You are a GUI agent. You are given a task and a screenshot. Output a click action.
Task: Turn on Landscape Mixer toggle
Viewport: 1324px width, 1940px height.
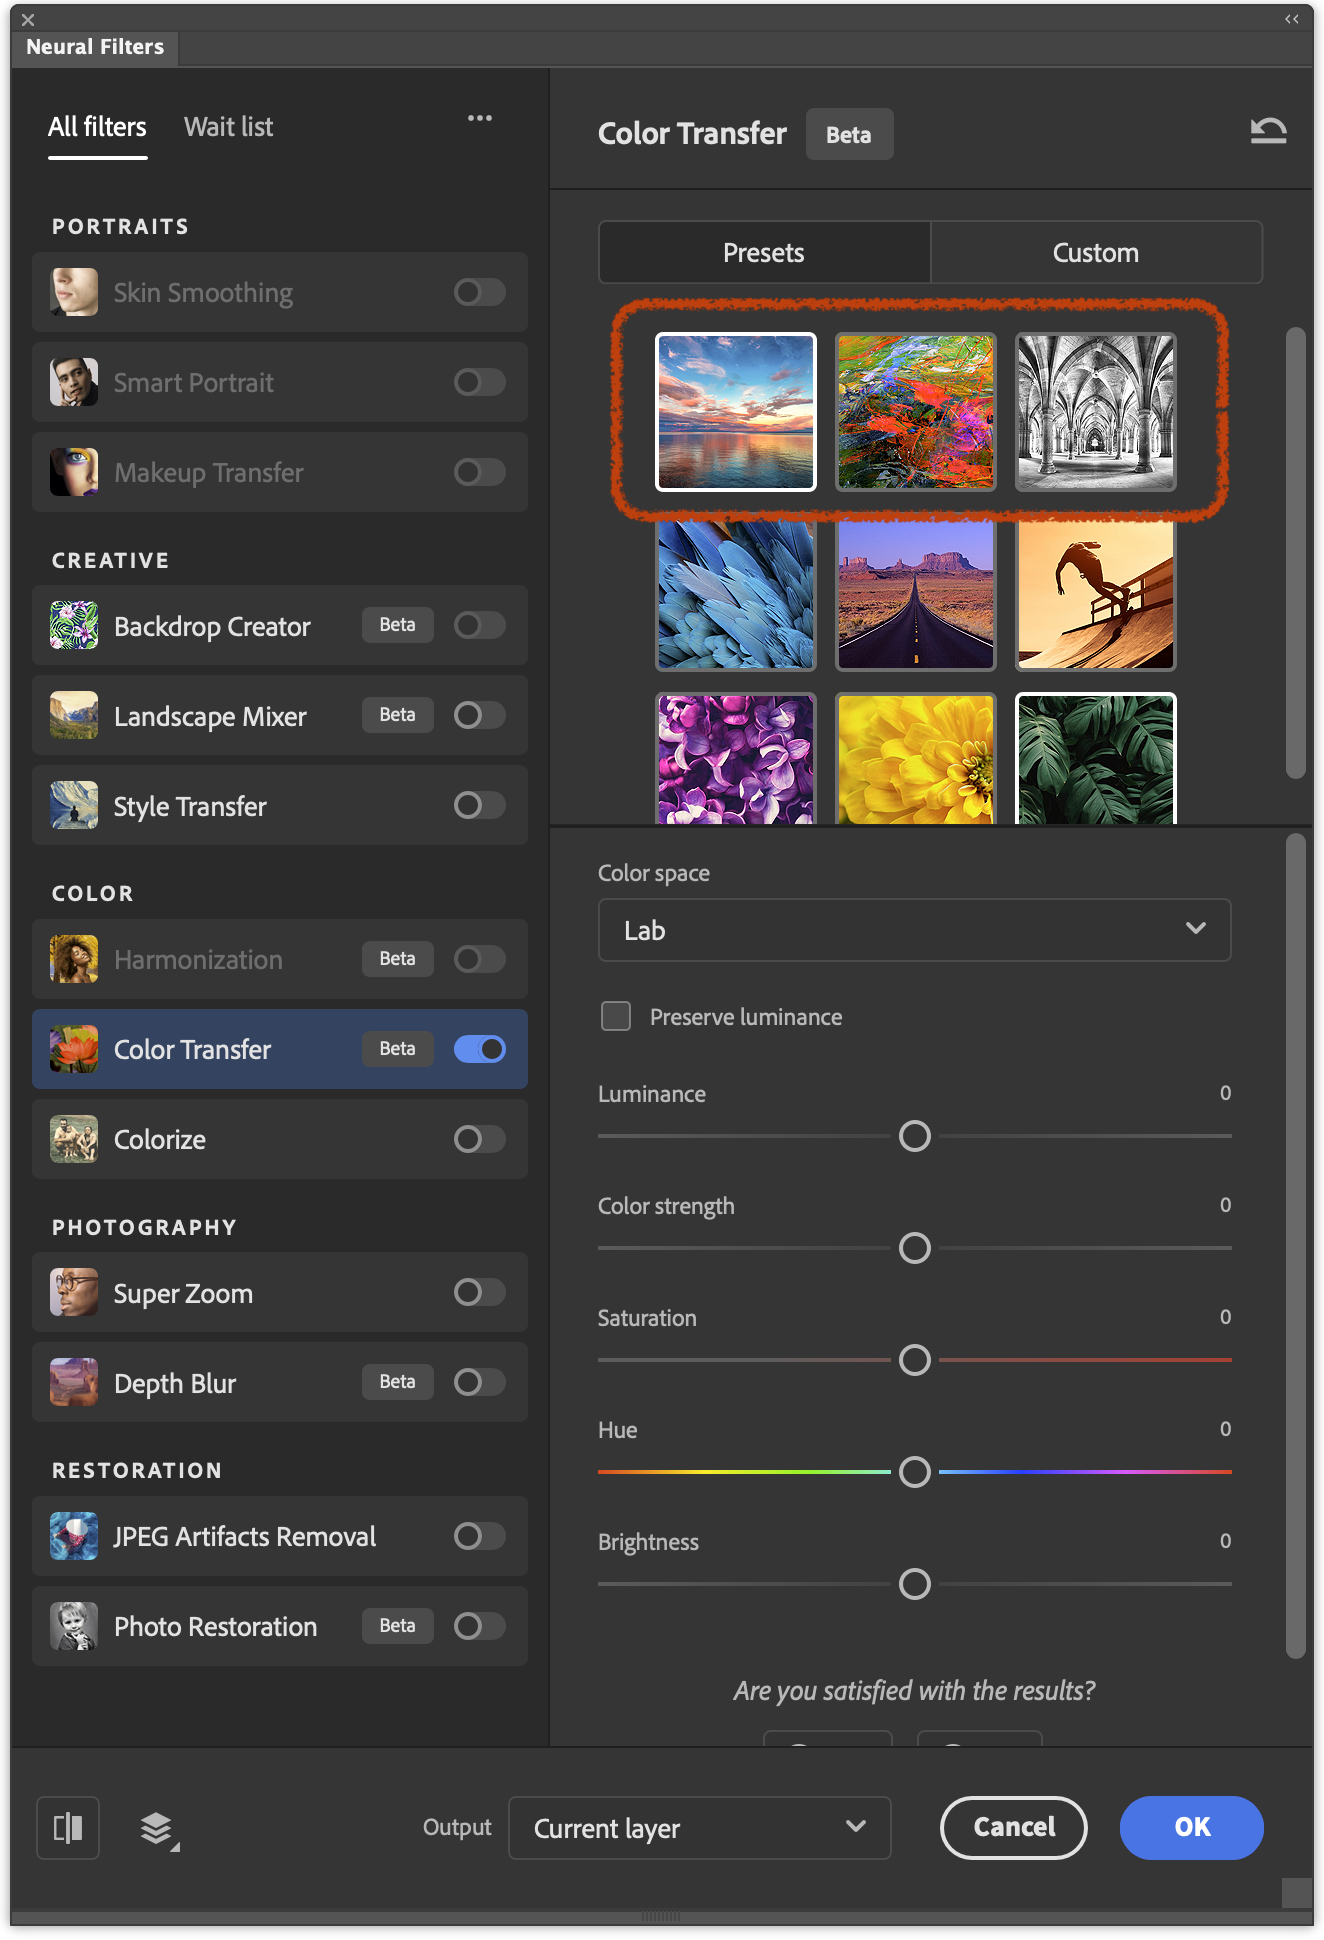[480, 715]
